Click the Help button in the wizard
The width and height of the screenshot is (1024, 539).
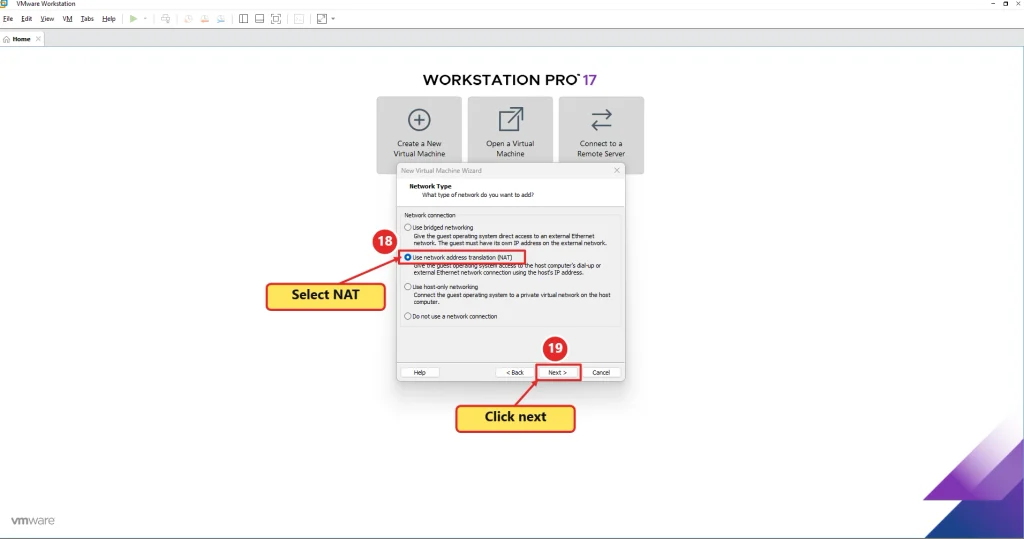(x=419, y=372)
